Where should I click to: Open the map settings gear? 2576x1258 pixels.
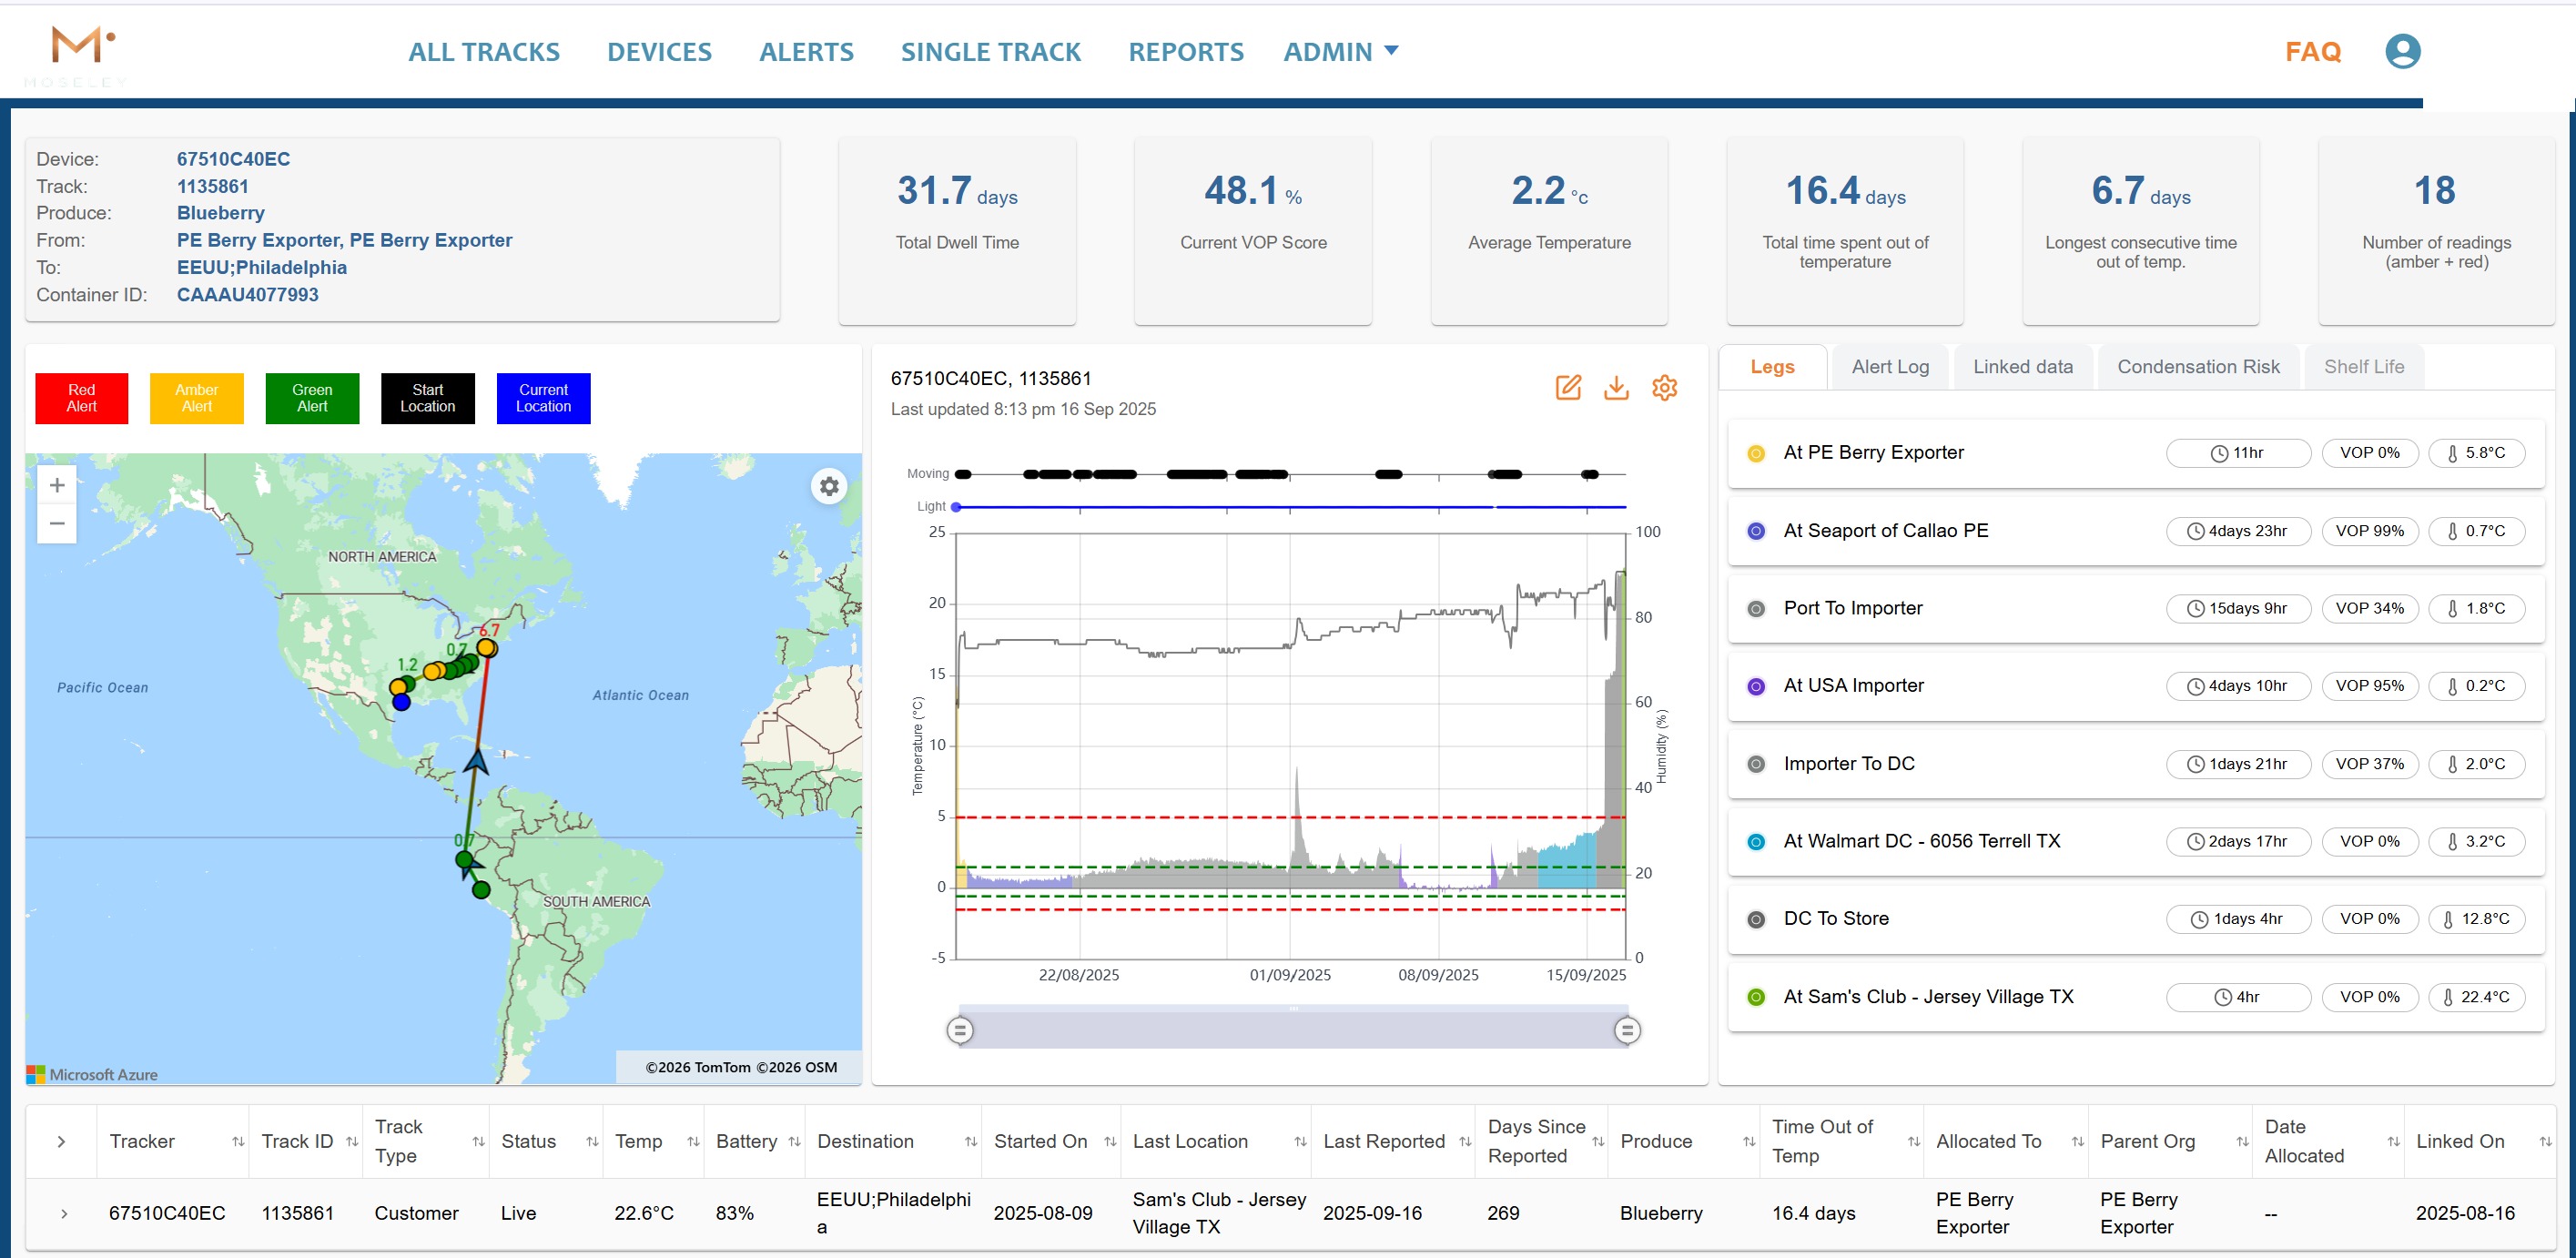point(829,486)
